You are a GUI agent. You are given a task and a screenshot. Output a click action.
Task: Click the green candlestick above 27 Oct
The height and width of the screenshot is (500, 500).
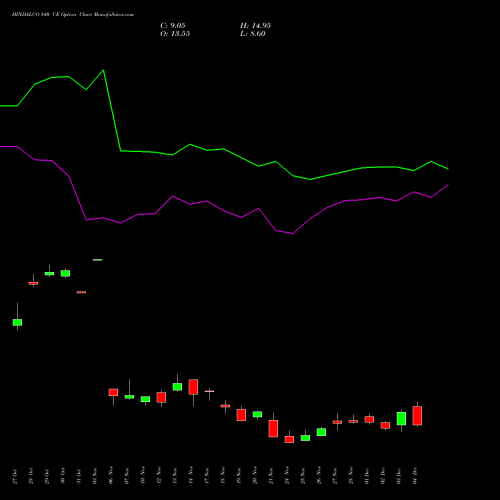coord(17,322)
